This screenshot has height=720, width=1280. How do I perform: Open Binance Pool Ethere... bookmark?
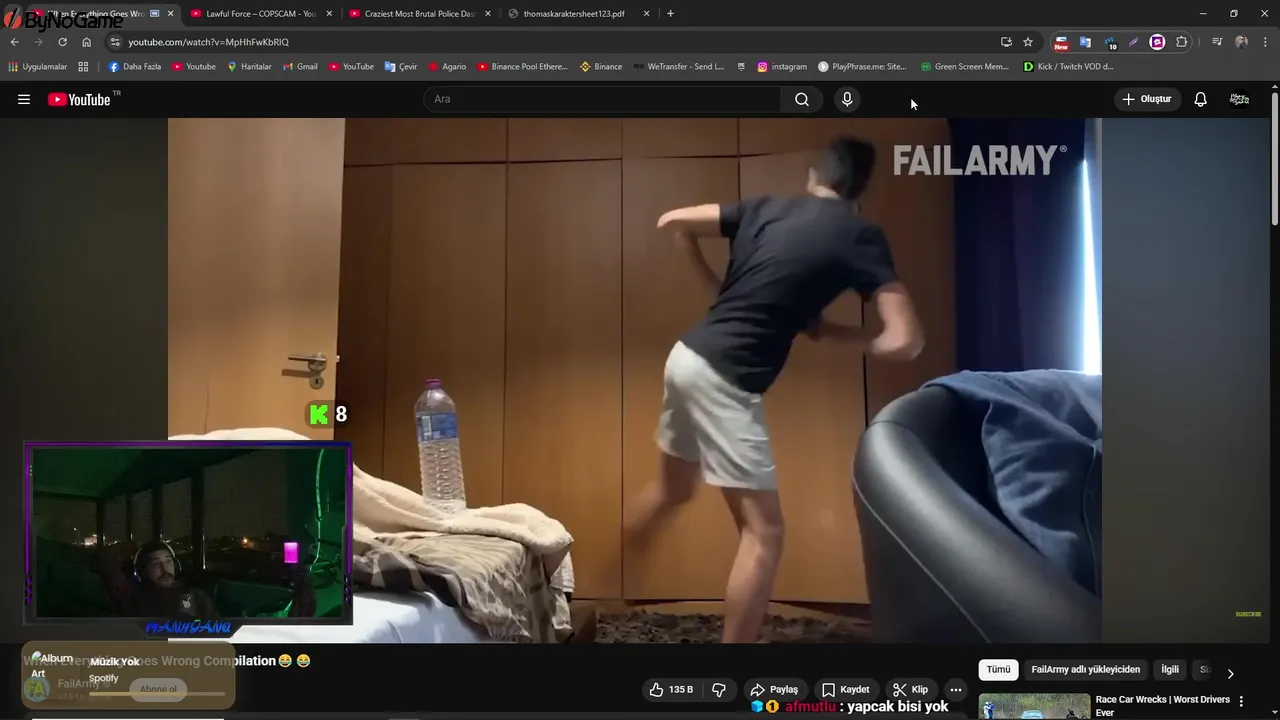pos(521,67)
